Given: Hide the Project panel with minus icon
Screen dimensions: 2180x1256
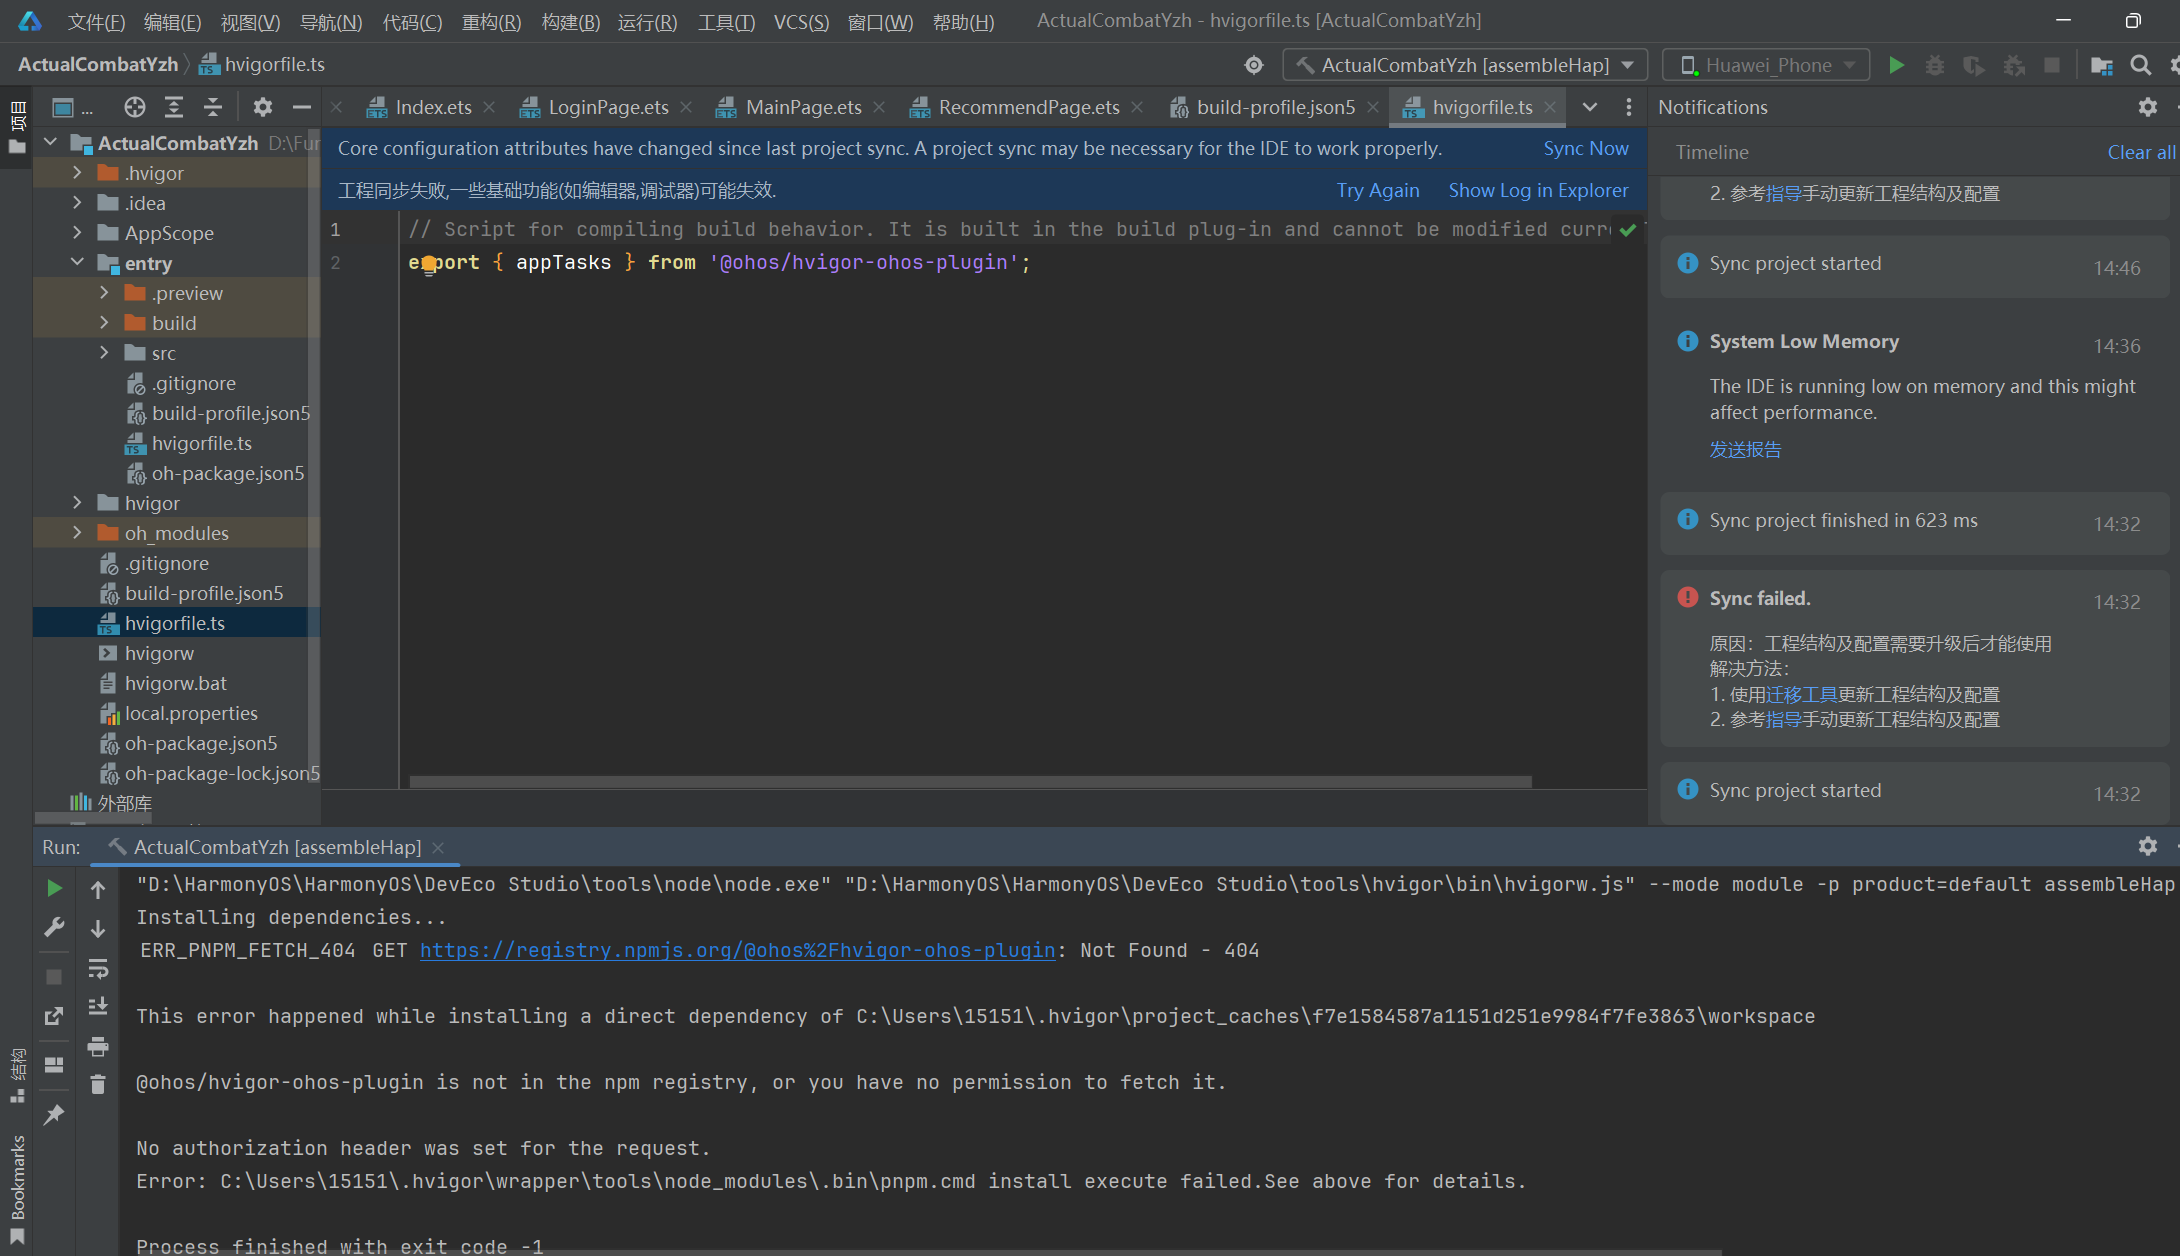Looking at the screenshot, I should [x=301, y=107].
